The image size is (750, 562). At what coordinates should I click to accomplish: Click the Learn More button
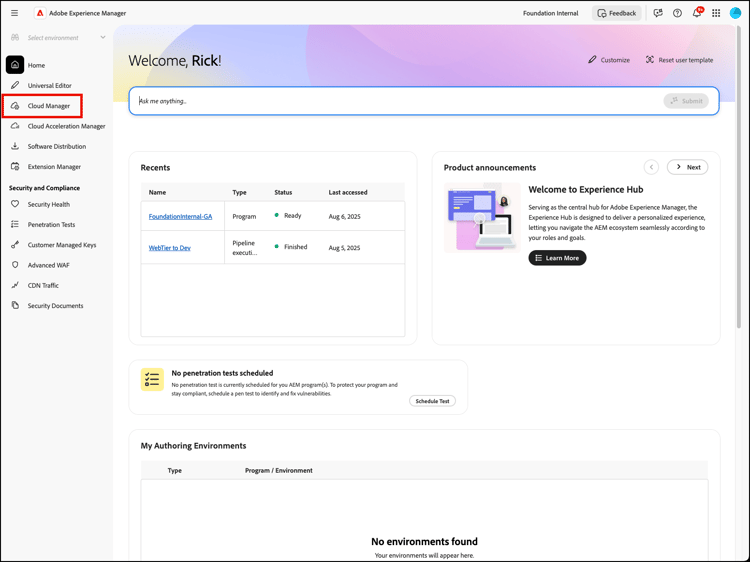click(x=557, y=258)
